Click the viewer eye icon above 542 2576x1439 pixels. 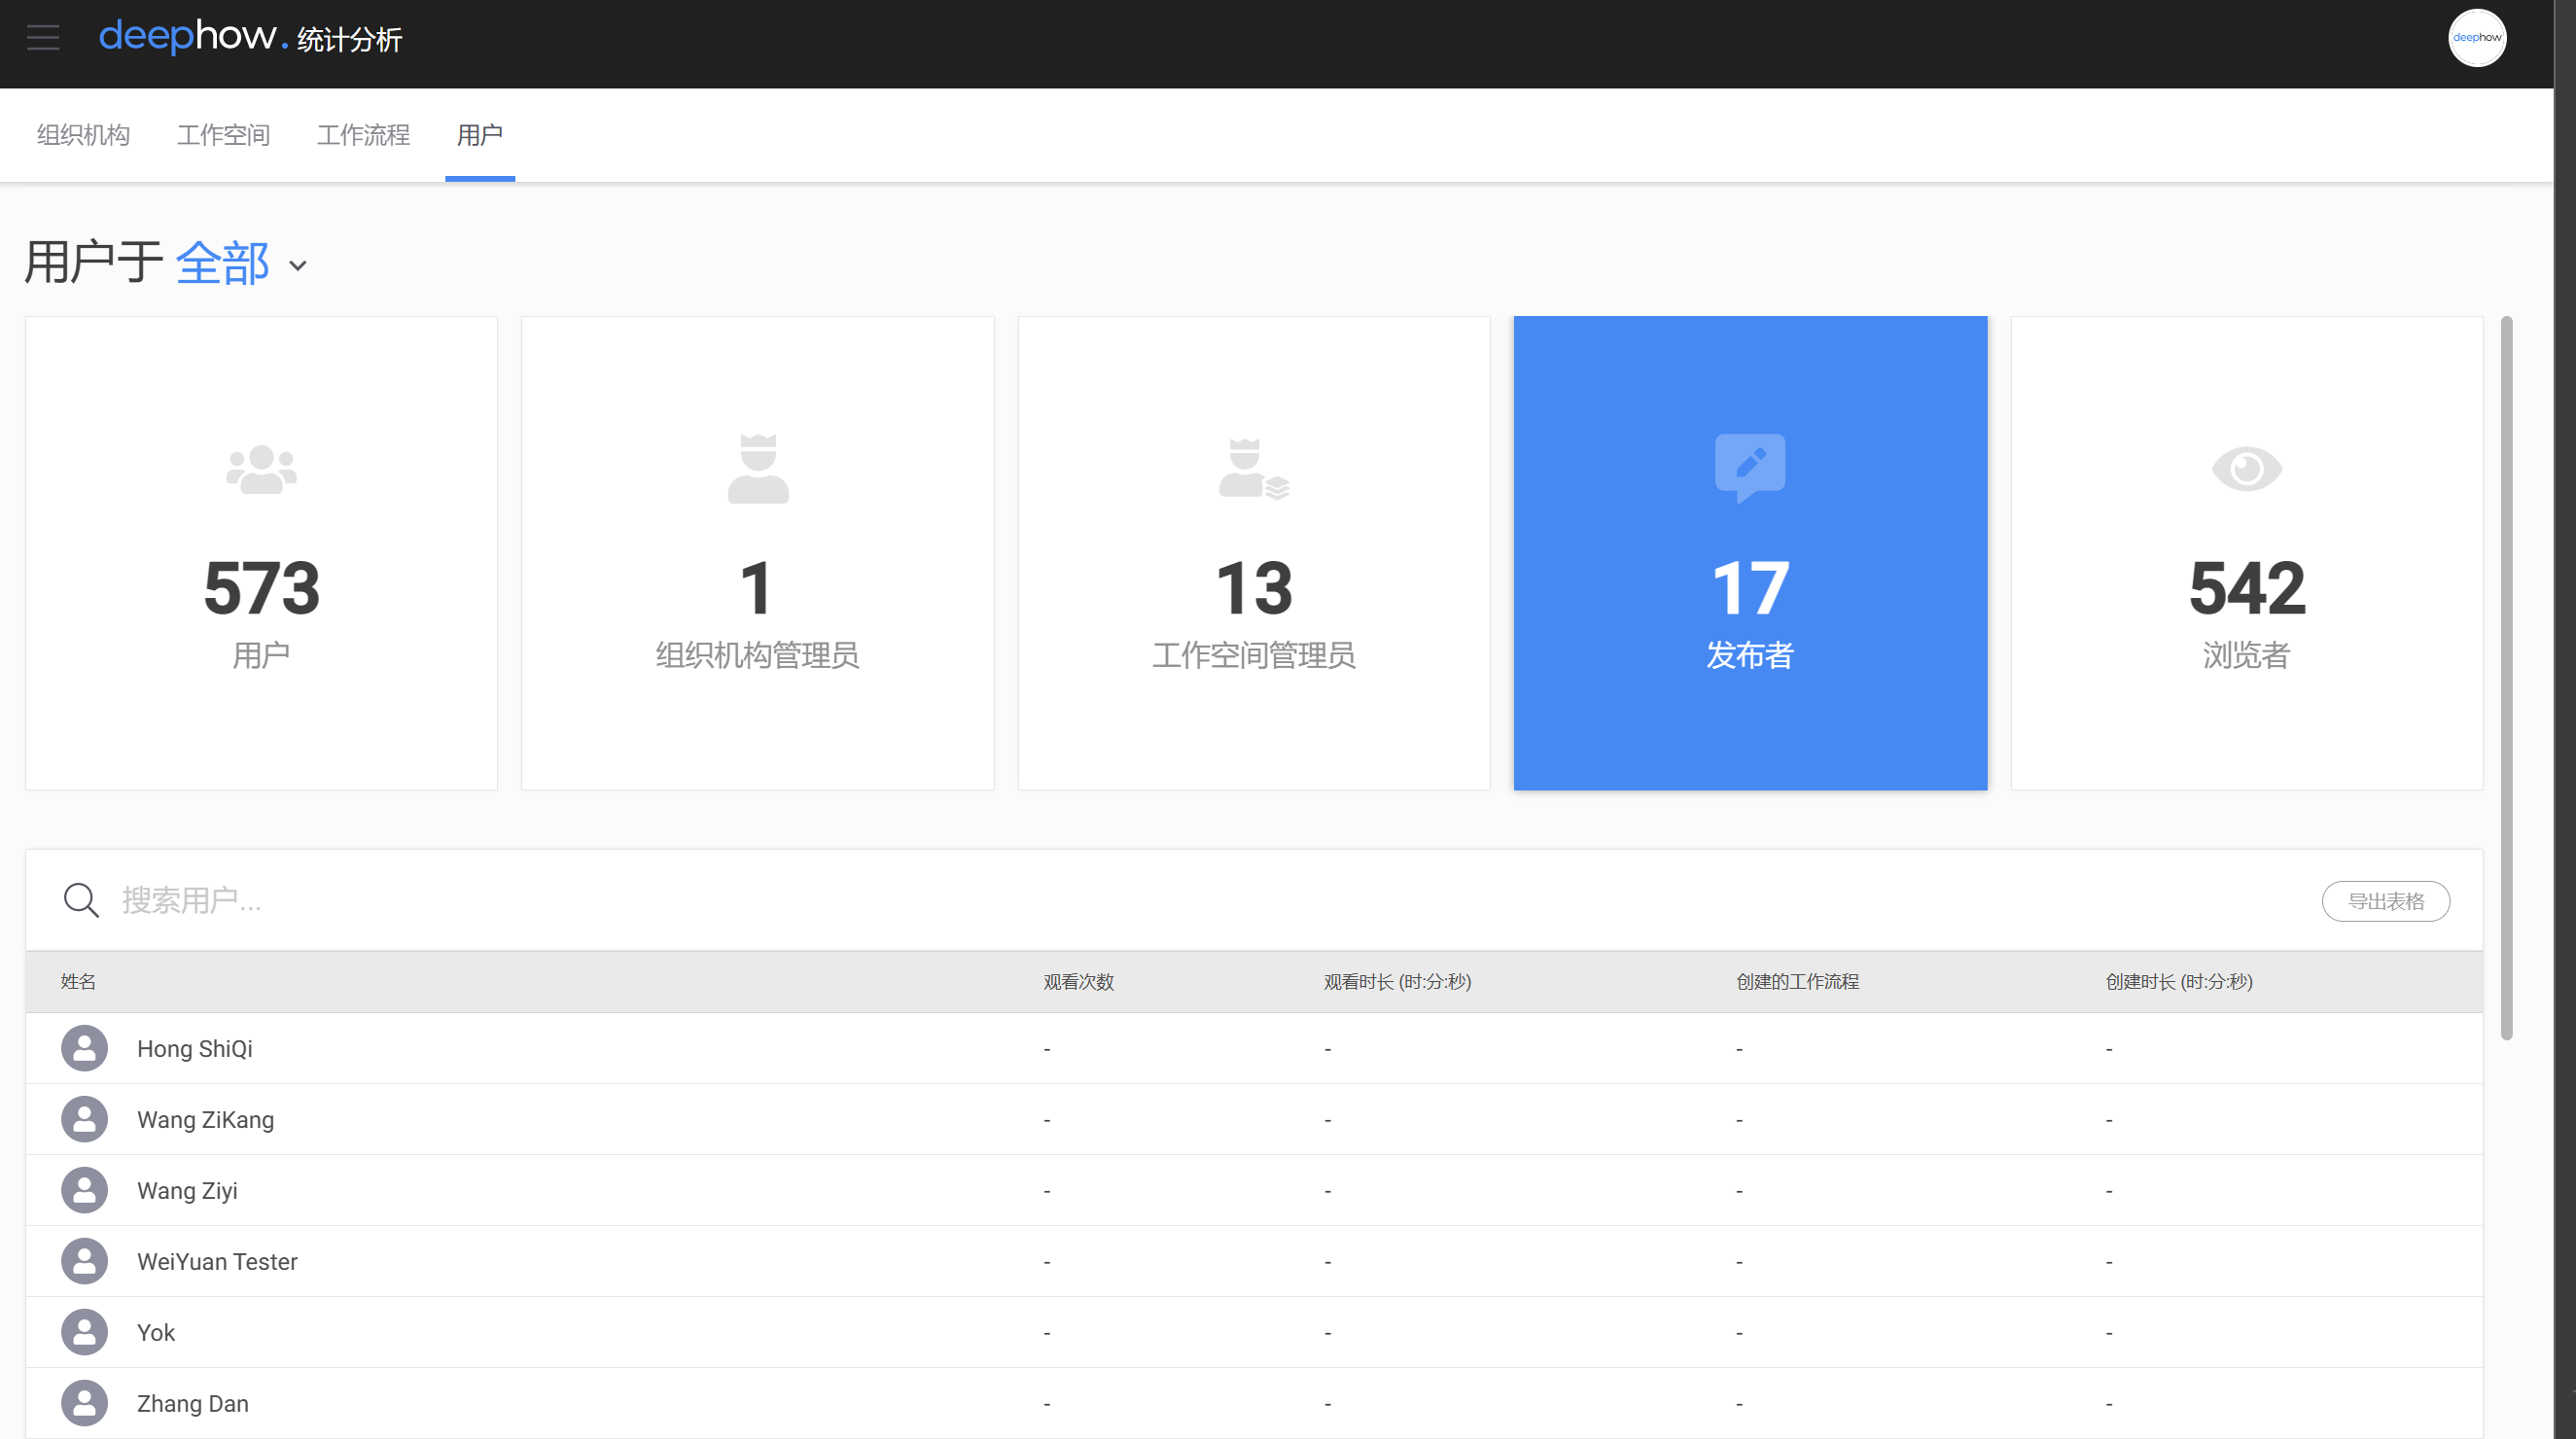[2246, 468]
